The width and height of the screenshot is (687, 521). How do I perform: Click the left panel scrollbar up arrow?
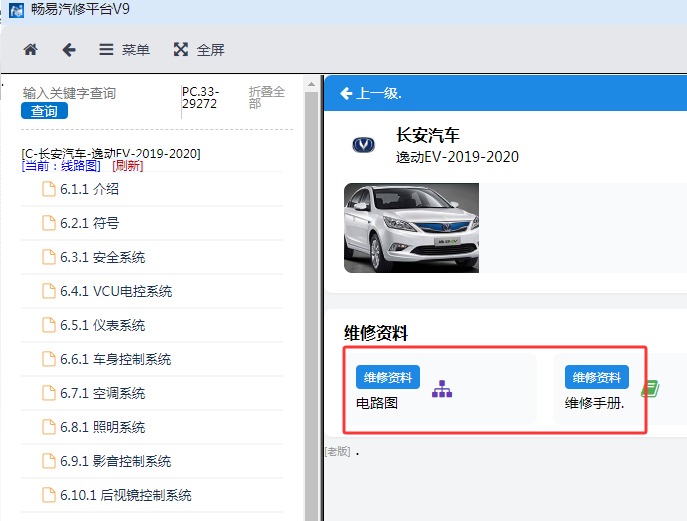click(x=312, y=84)
